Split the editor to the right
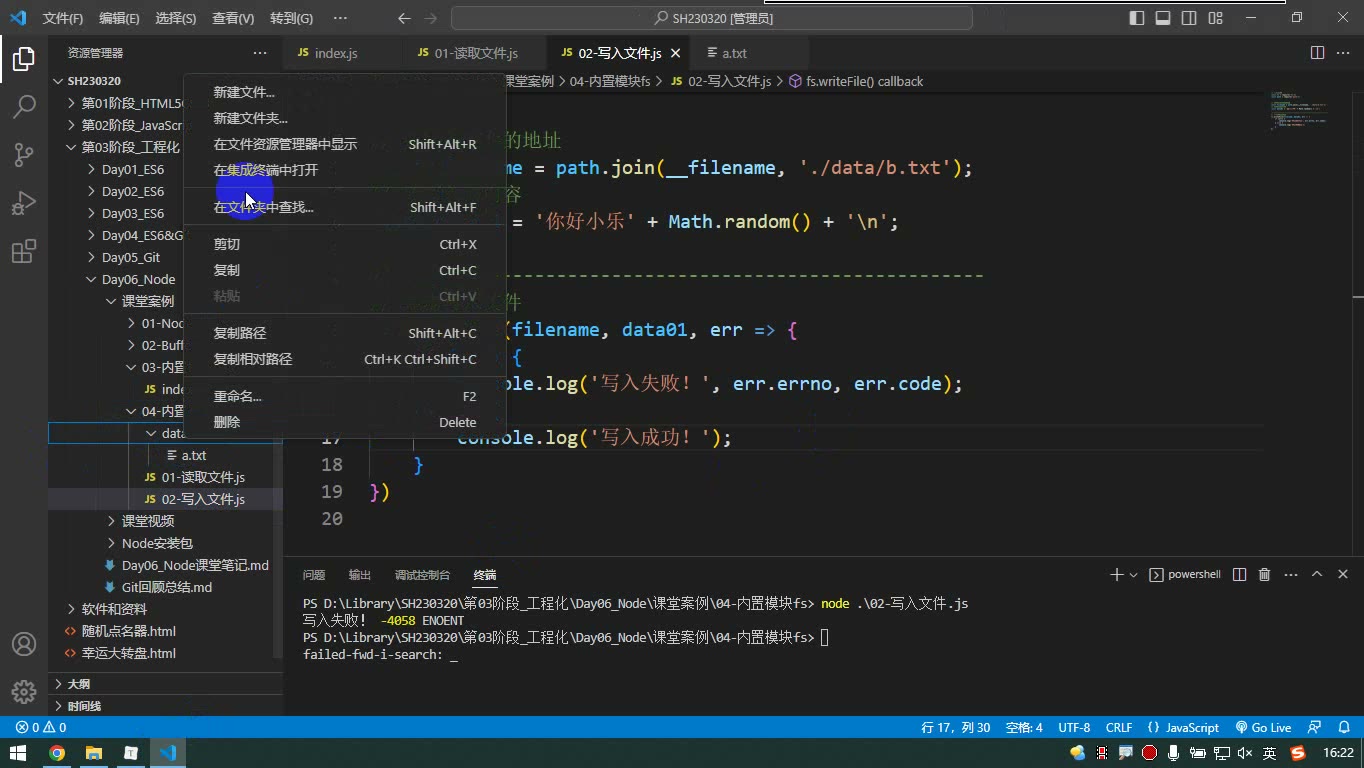The width and height of the screenshot is (1364, 768). click(x=1317, y=53)
